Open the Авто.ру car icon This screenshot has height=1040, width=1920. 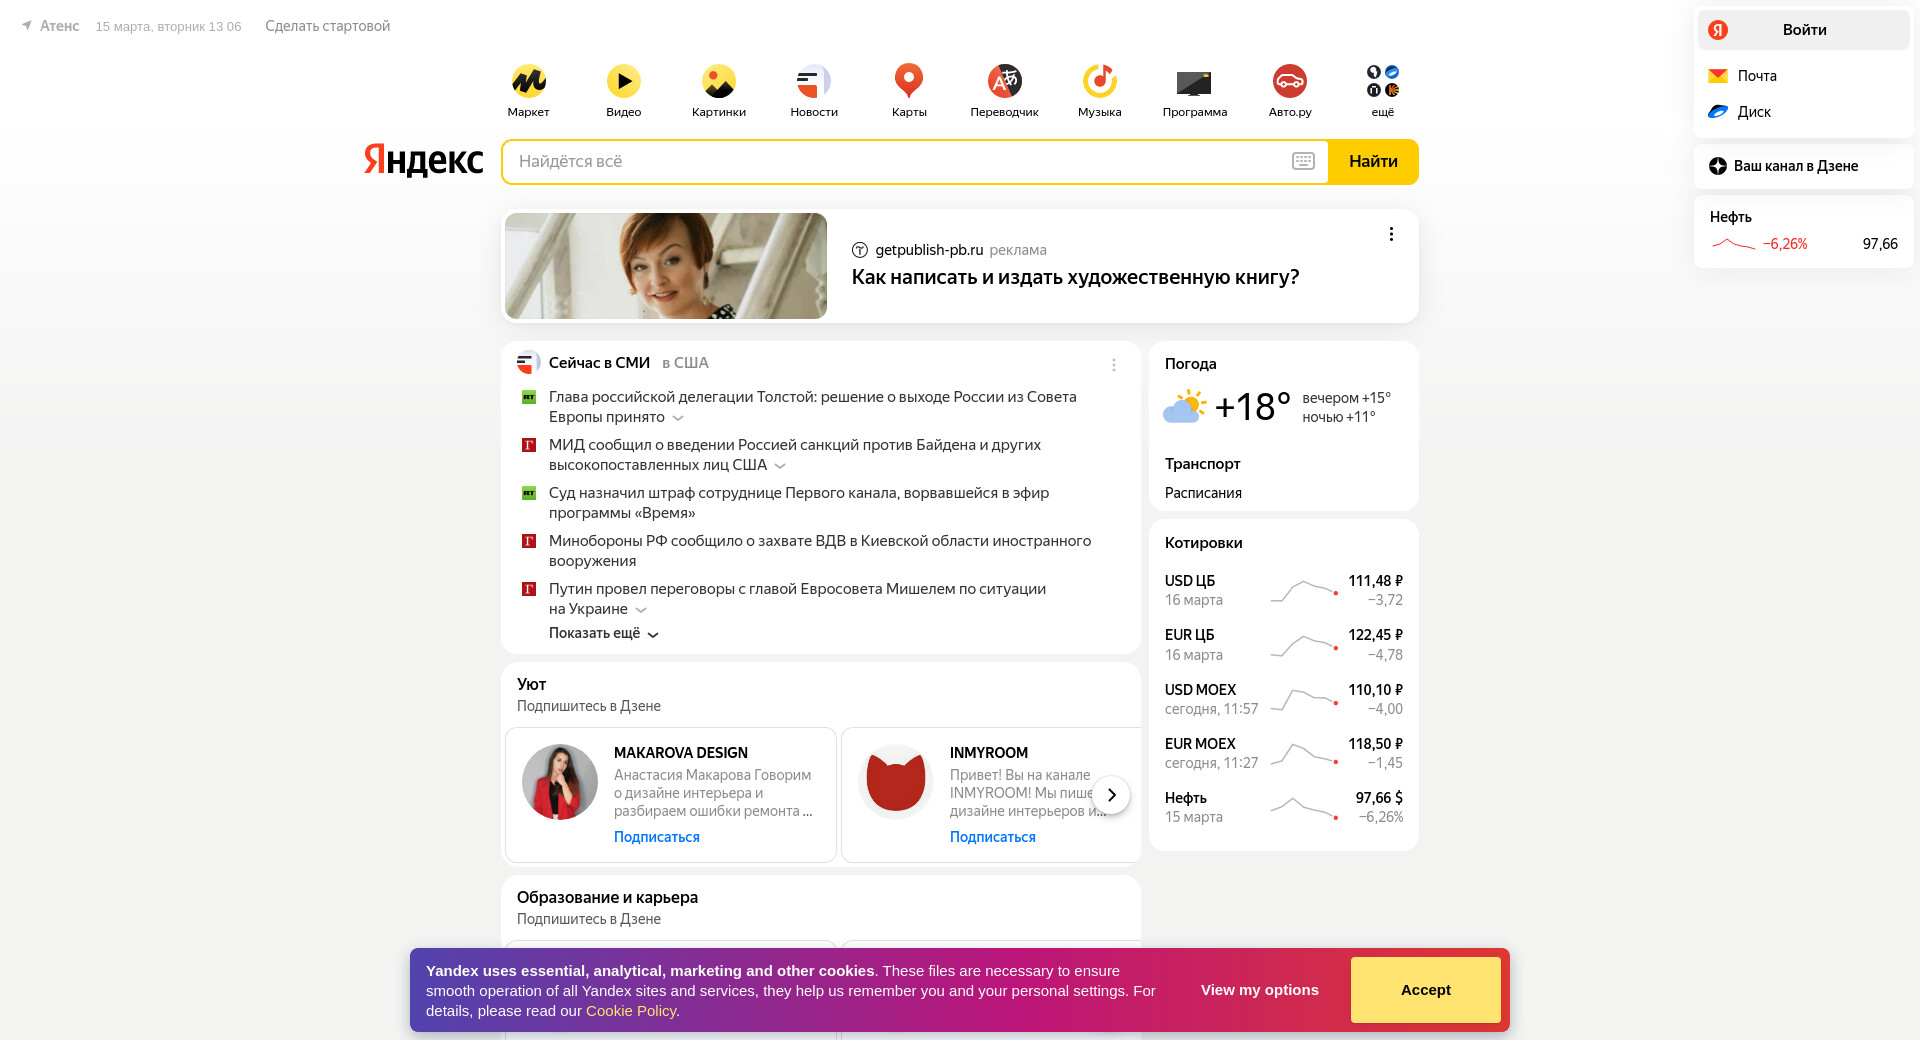point(1289,81)
